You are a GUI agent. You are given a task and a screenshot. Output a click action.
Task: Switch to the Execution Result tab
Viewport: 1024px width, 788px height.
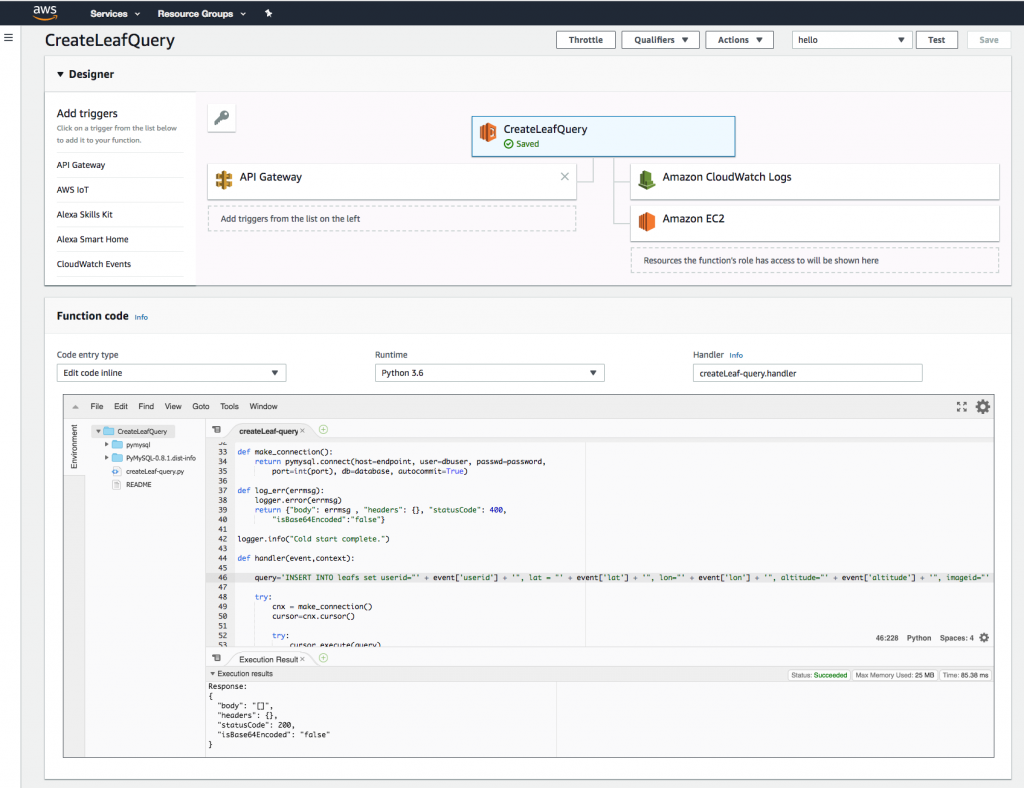click(268, 659)
